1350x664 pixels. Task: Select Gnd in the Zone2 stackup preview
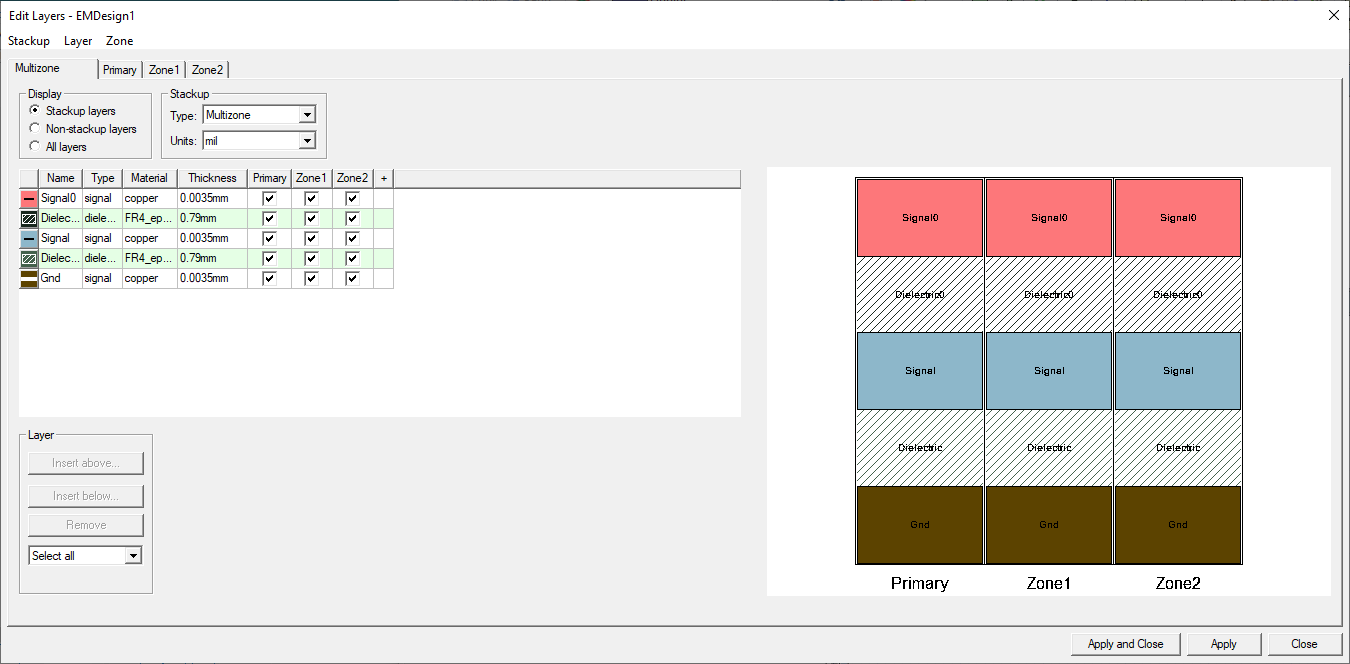click(1177, 524)
